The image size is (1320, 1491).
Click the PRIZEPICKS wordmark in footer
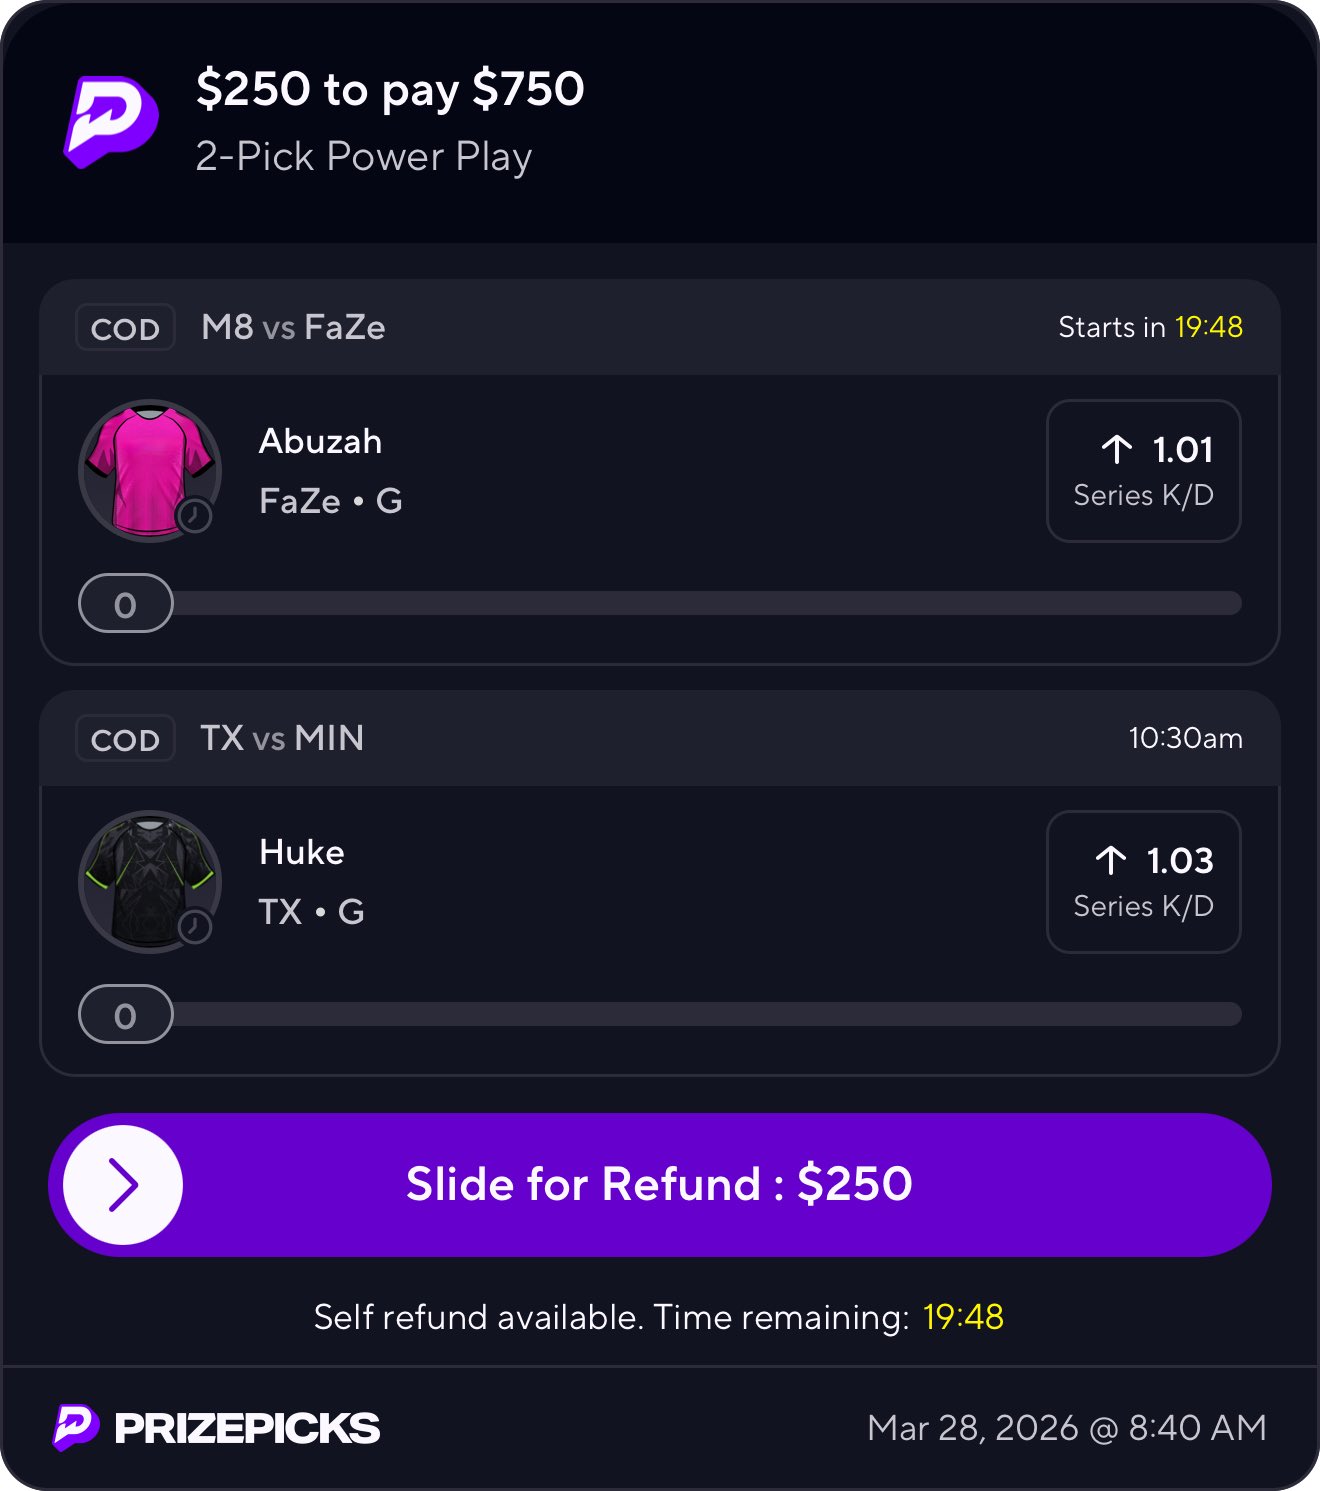(247, 1428)
